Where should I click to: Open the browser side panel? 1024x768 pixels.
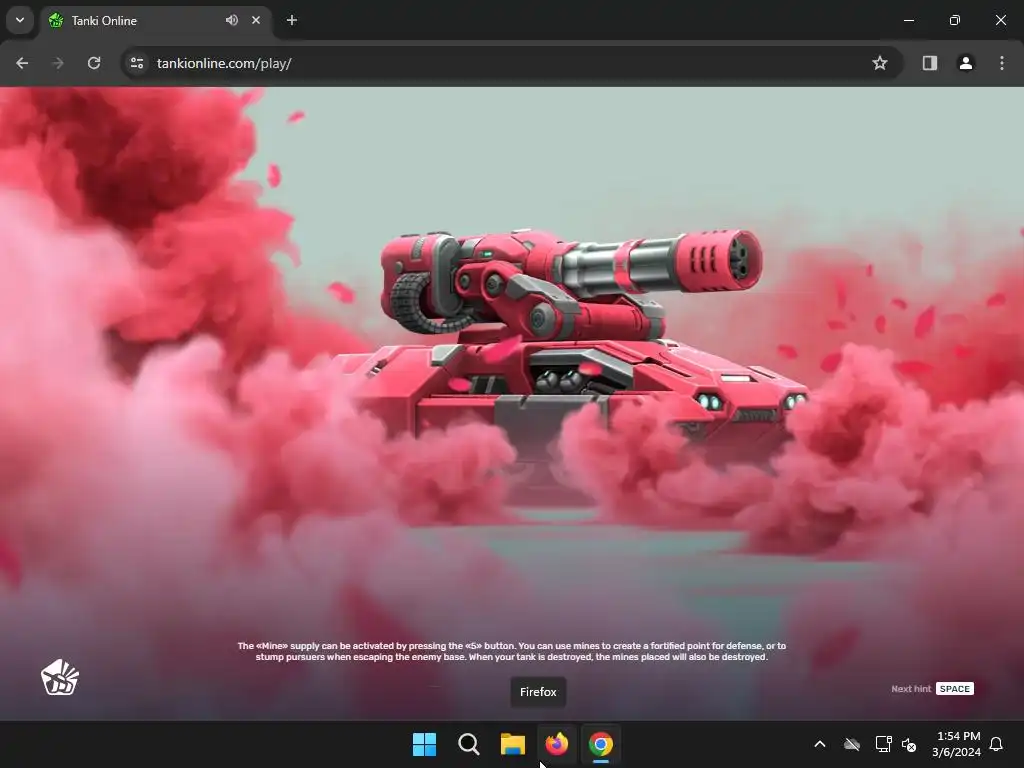tap(930, 63)
